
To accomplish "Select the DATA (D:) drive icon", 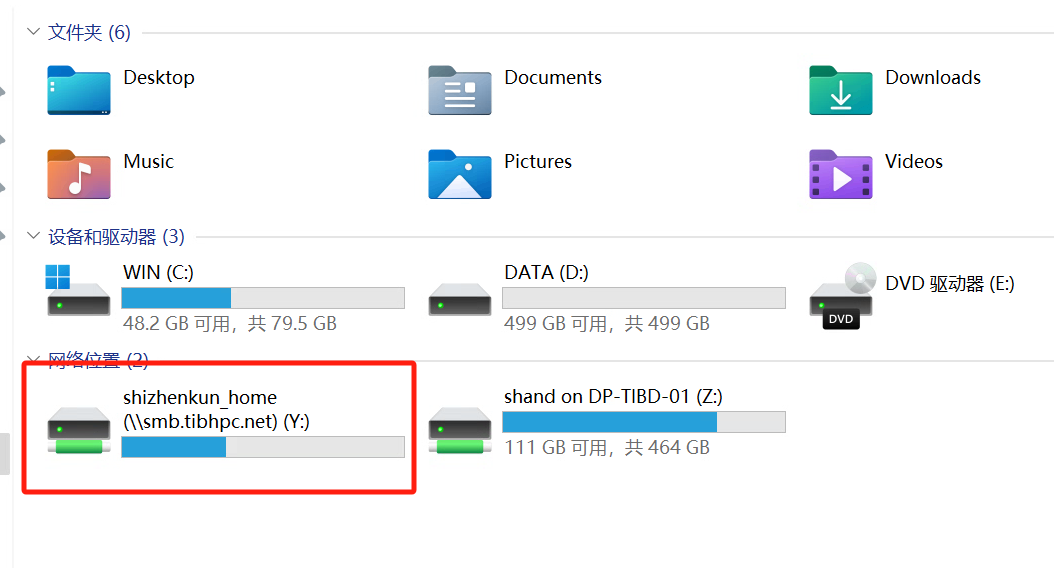I will pos(460,299).
